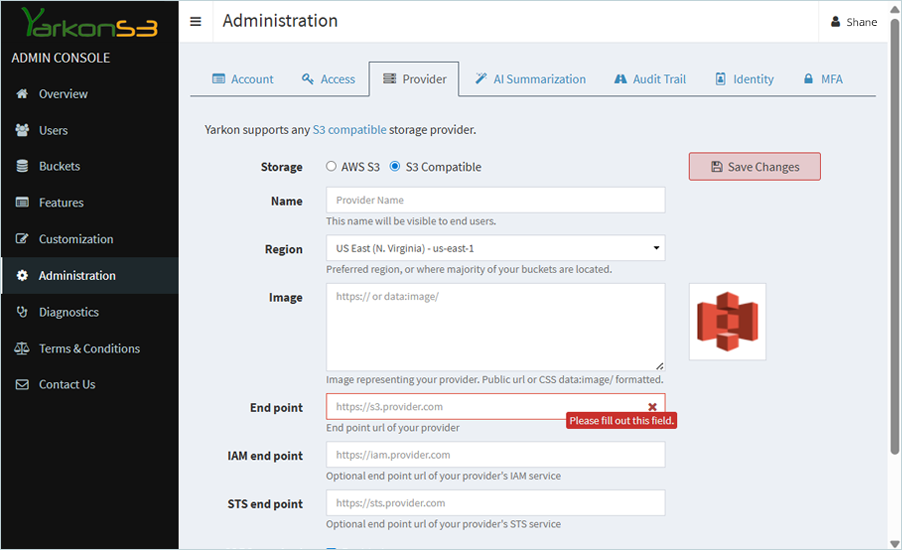Select the S3 Compatible radio option

pyautogui.click(x=395, y=167)
